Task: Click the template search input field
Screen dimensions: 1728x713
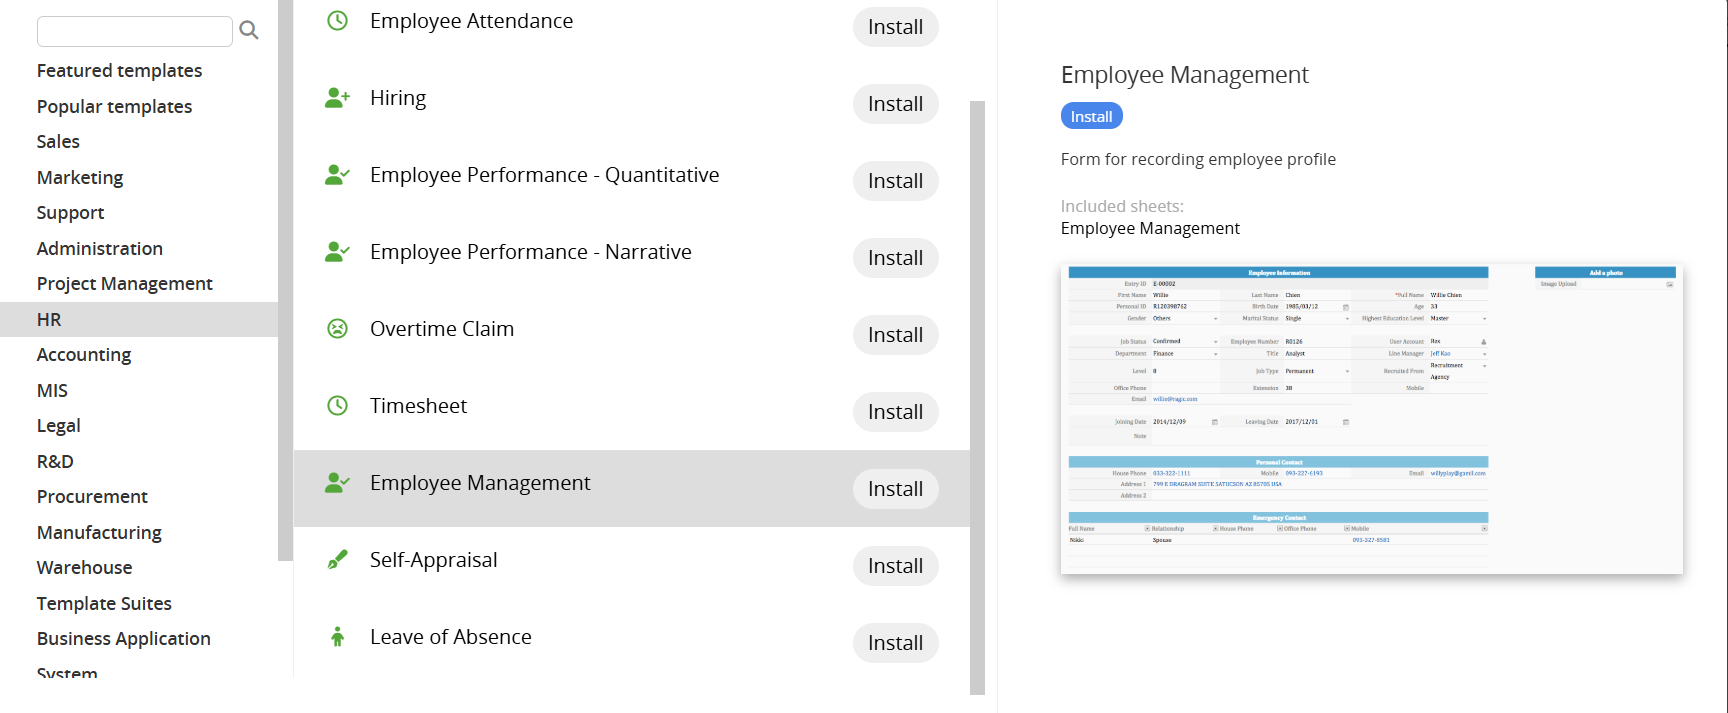Action: pyautogui.click(x=134, y=31)
